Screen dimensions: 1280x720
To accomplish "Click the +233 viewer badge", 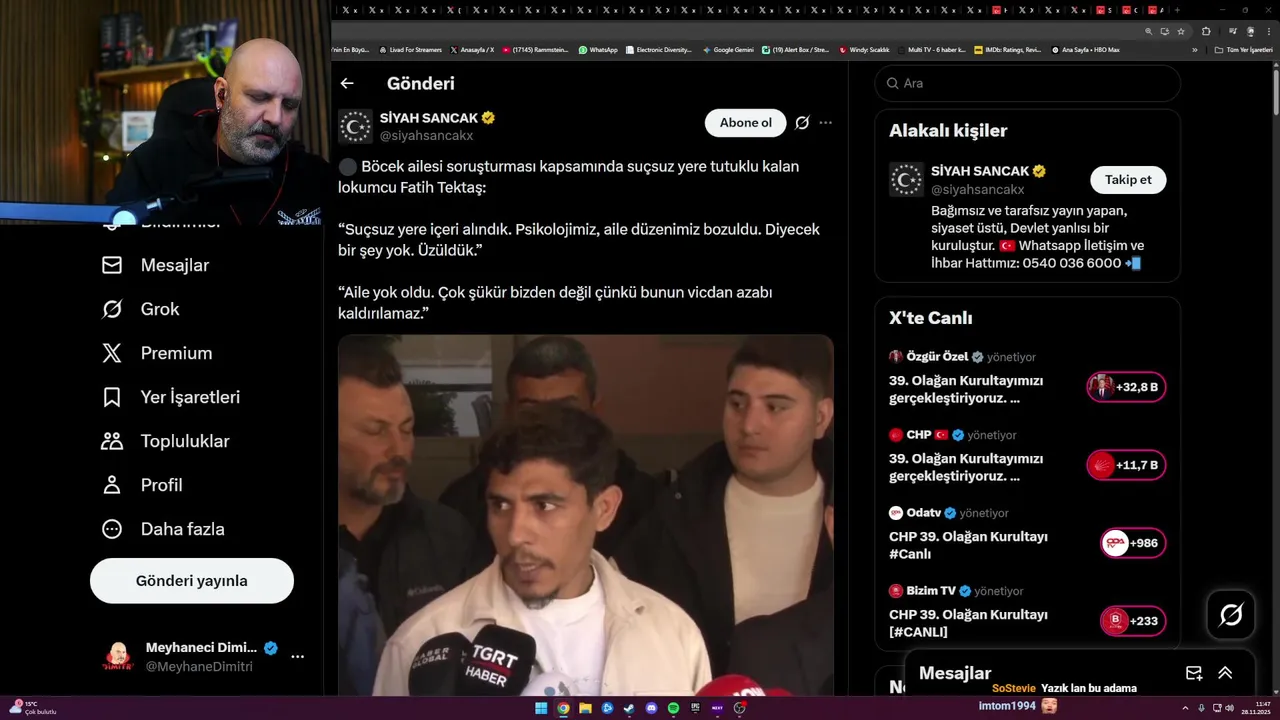I will (1133, 621).
